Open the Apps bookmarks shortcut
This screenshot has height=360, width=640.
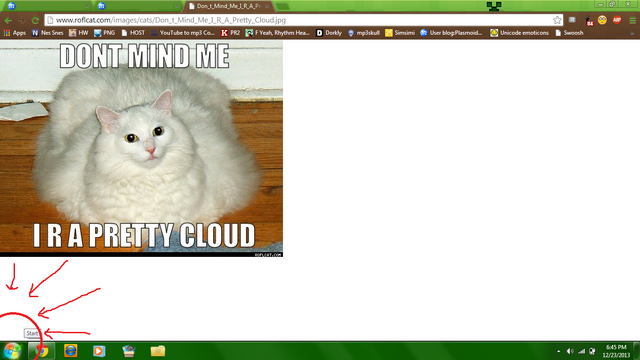pos(15,33)
